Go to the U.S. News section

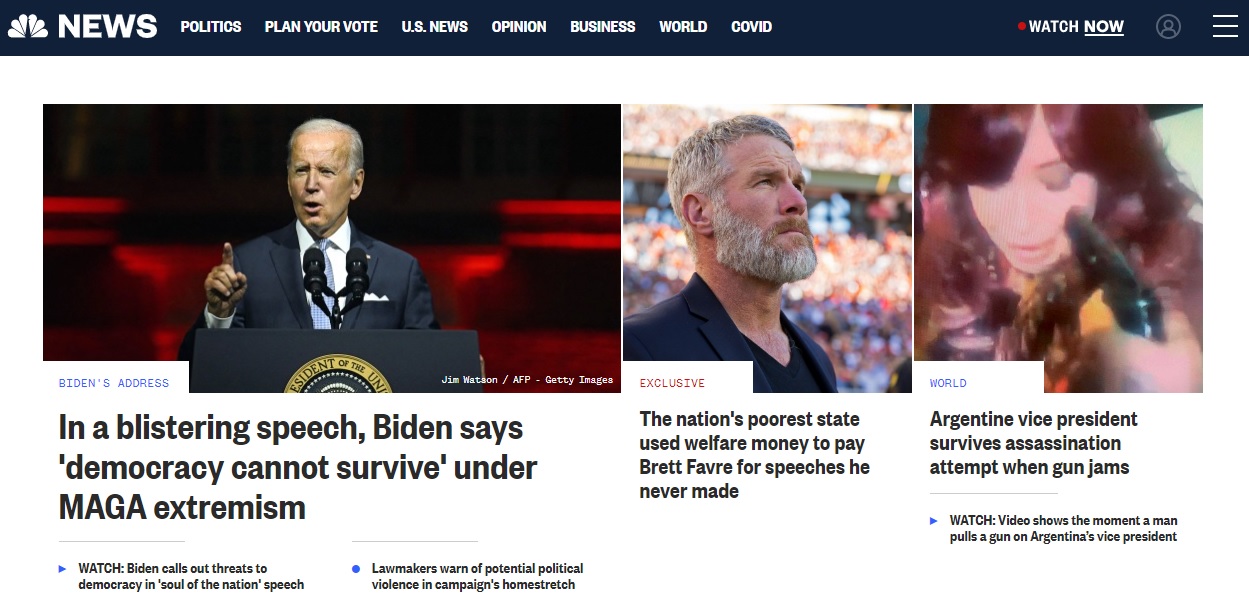click(435, 27)
